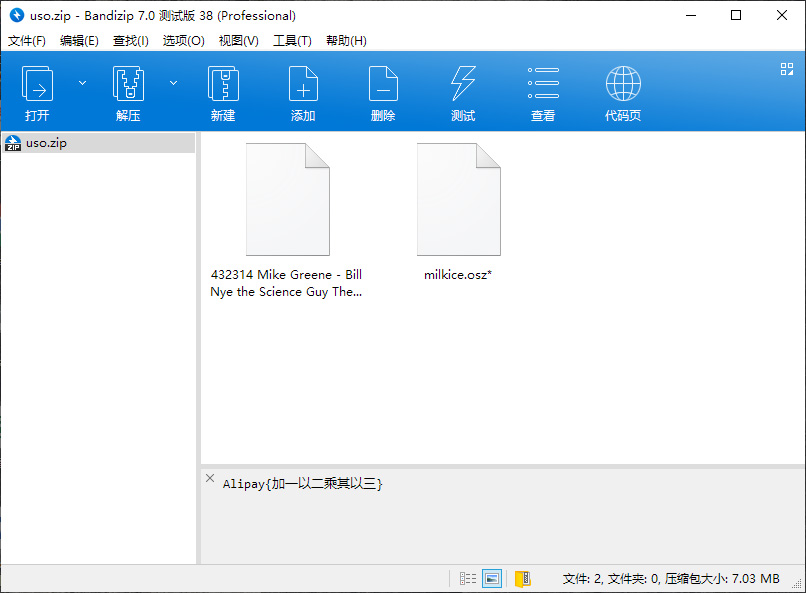Open the 新建 (New archive) tool
806x593 pixels.
(222, 90)
